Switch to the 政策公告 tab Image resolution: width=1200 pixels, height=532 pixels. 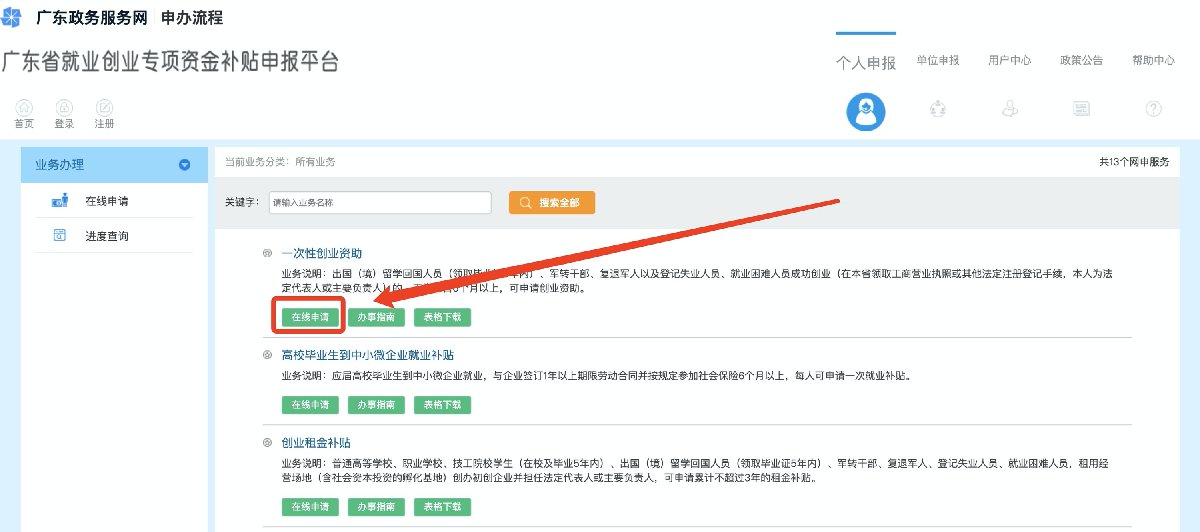(1081, 61)
